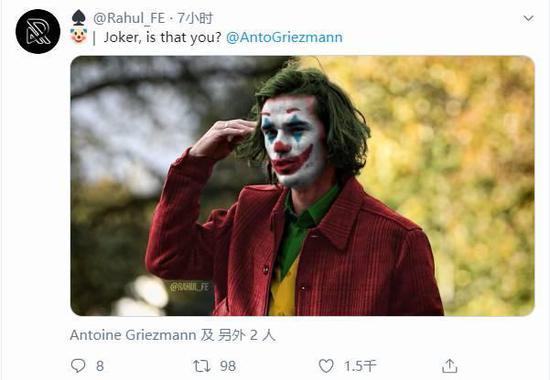Open the share upload icon
The image size is (550, 380).
(x=450, y=366)
